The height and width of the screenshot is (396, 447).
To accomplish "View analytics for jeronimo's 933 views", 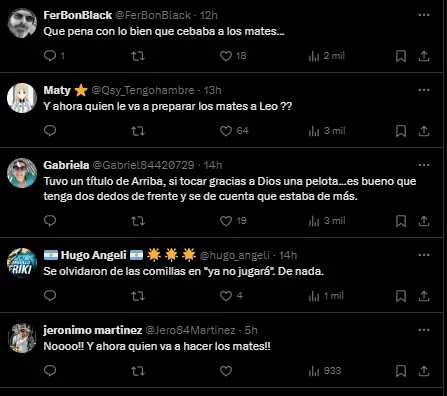I will tap(325, 371).
